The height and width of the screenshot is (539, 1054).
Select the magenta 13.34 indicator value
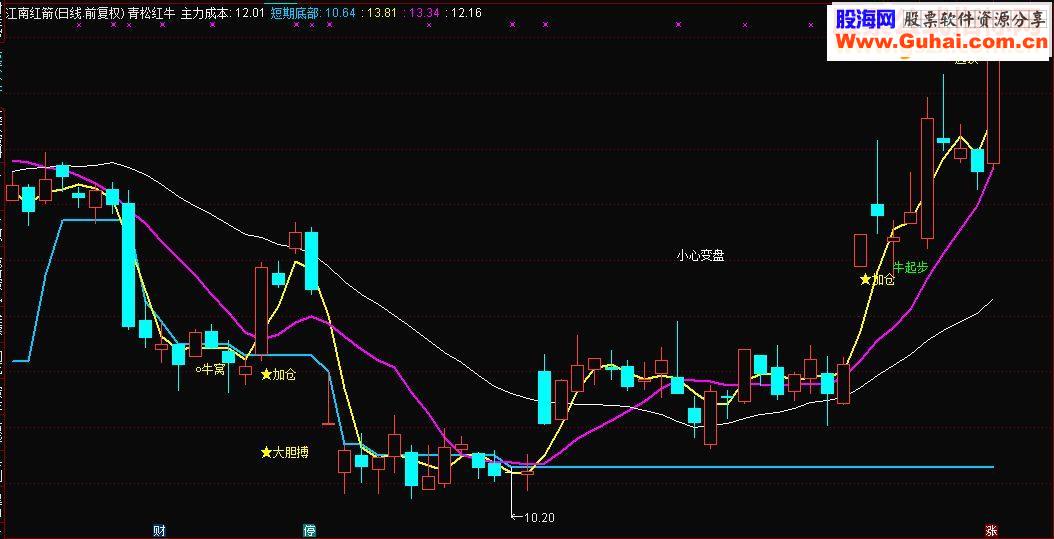coord(423,12)
